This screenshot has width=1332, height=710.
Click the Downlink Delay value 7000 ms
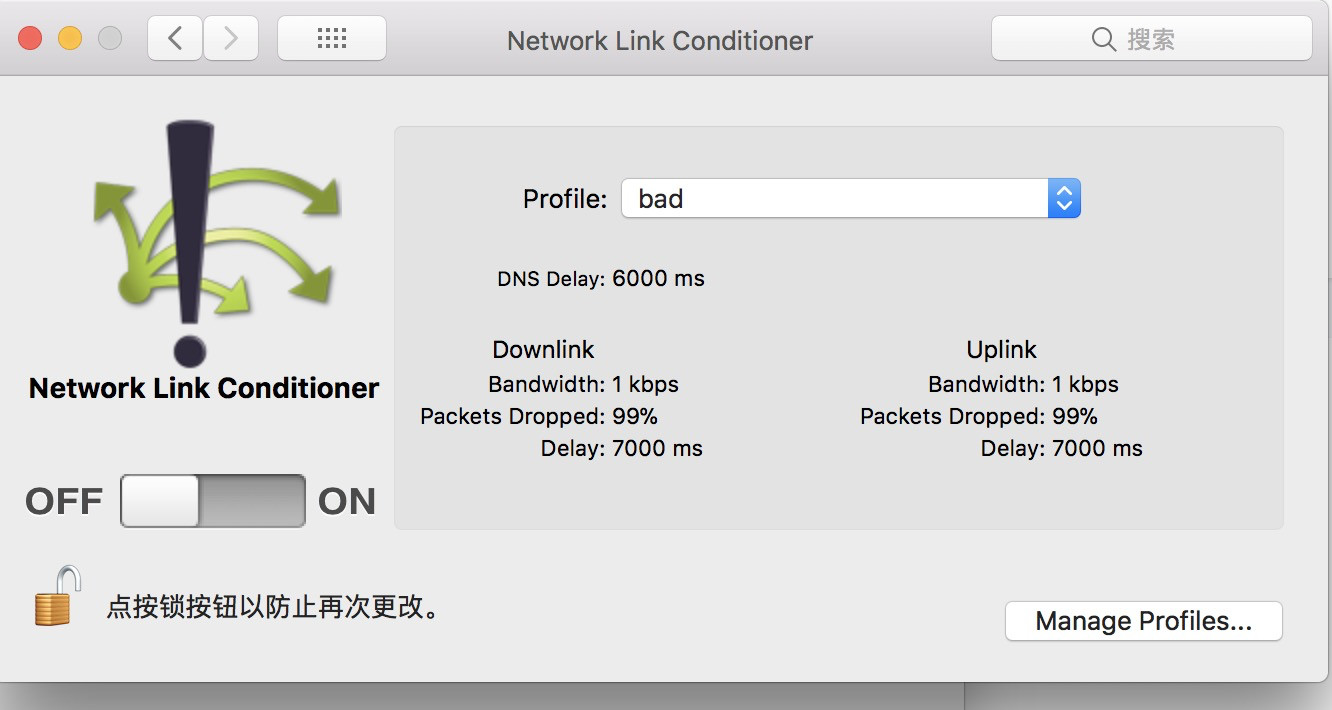click(657, 448)
